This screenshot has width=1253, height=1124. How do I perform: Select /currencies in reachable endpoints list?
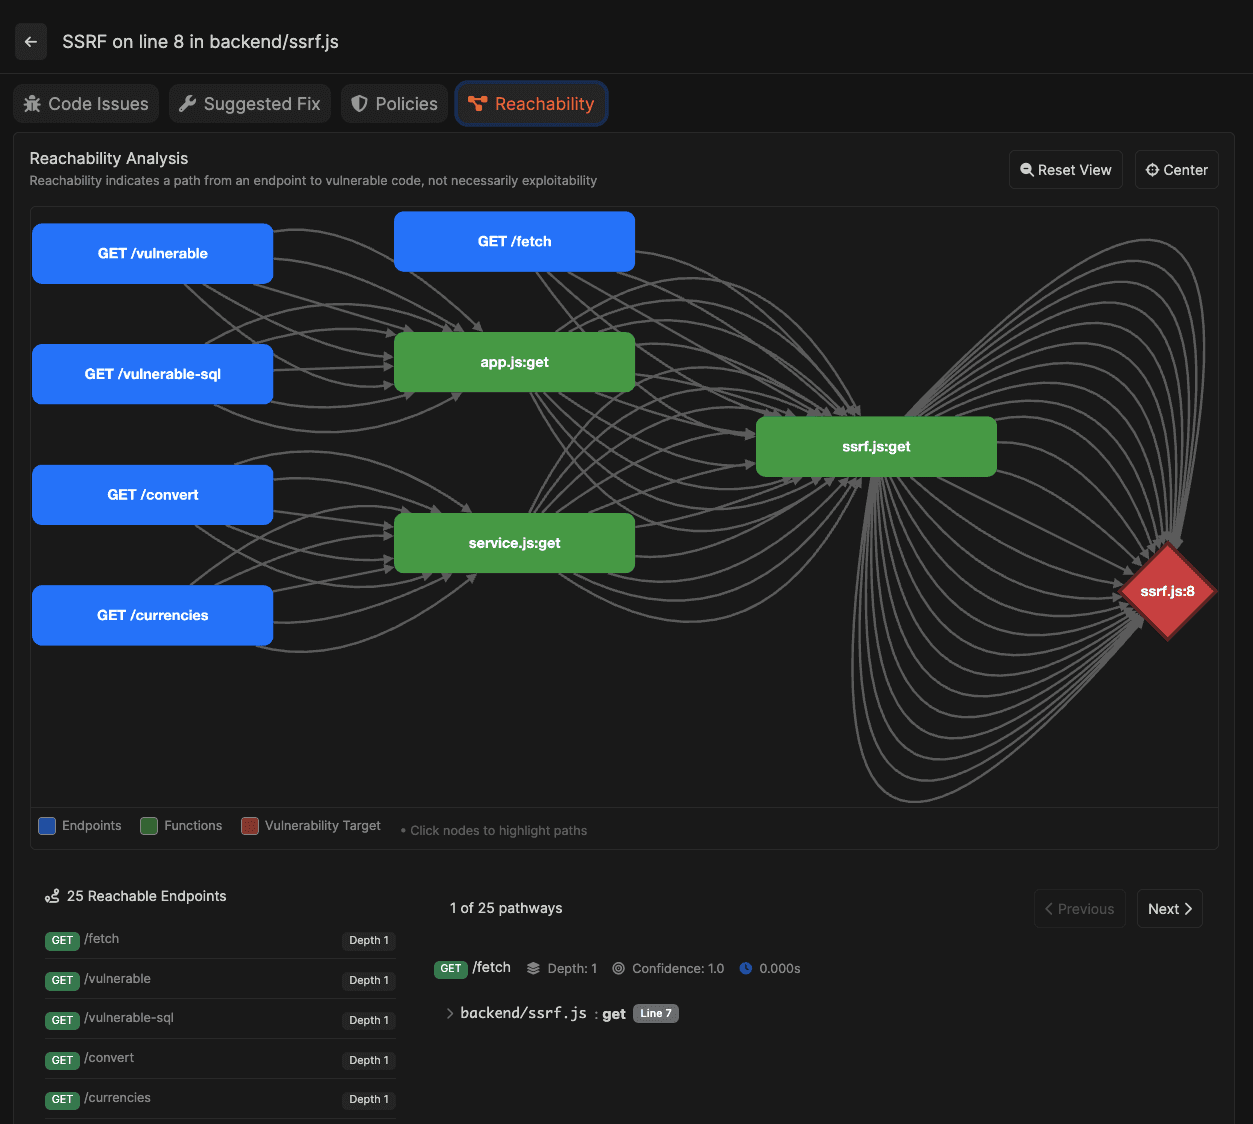(118, 1098)
